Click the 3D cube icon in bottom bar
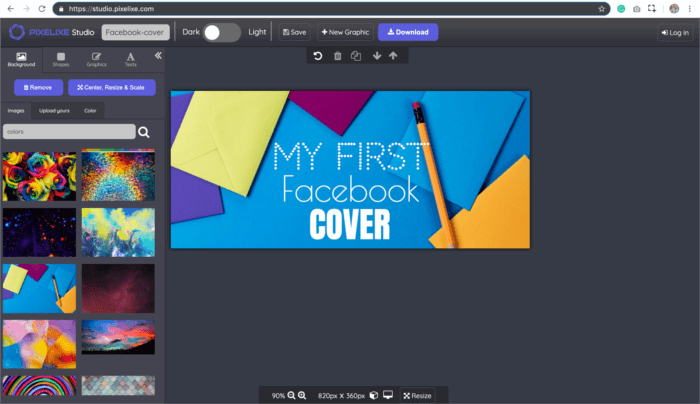 [x=374, y=396]
